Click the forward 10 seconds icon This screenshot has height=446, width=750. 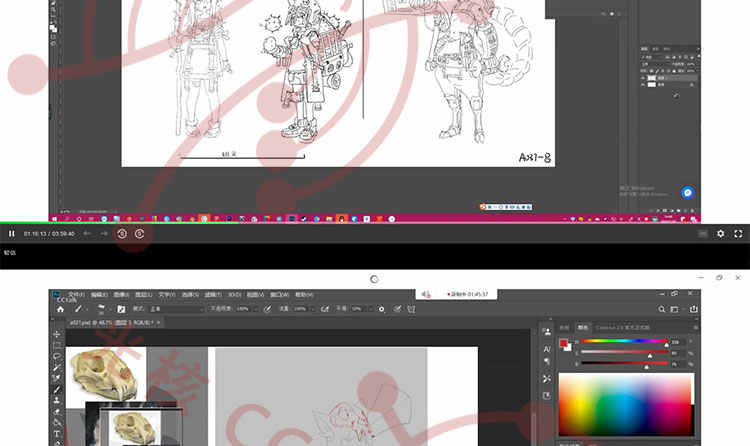[x=140, y=233]
